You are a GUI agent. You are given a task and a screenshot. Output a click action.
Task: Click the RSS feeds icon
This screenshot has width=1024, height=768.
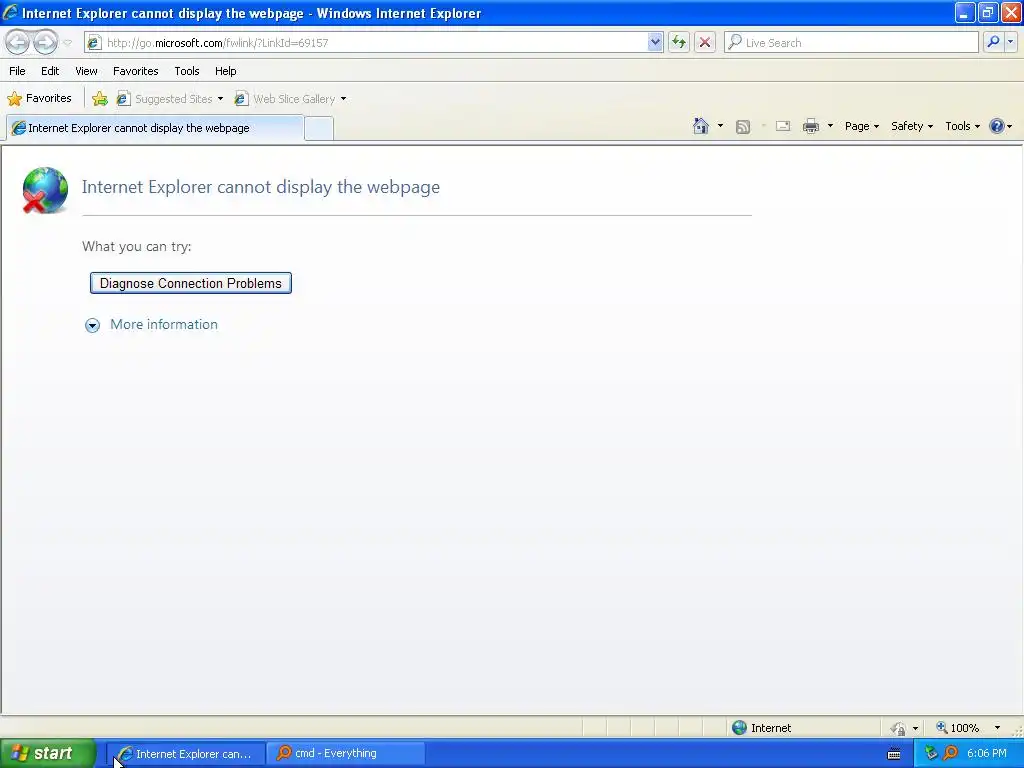click(743, 127)
